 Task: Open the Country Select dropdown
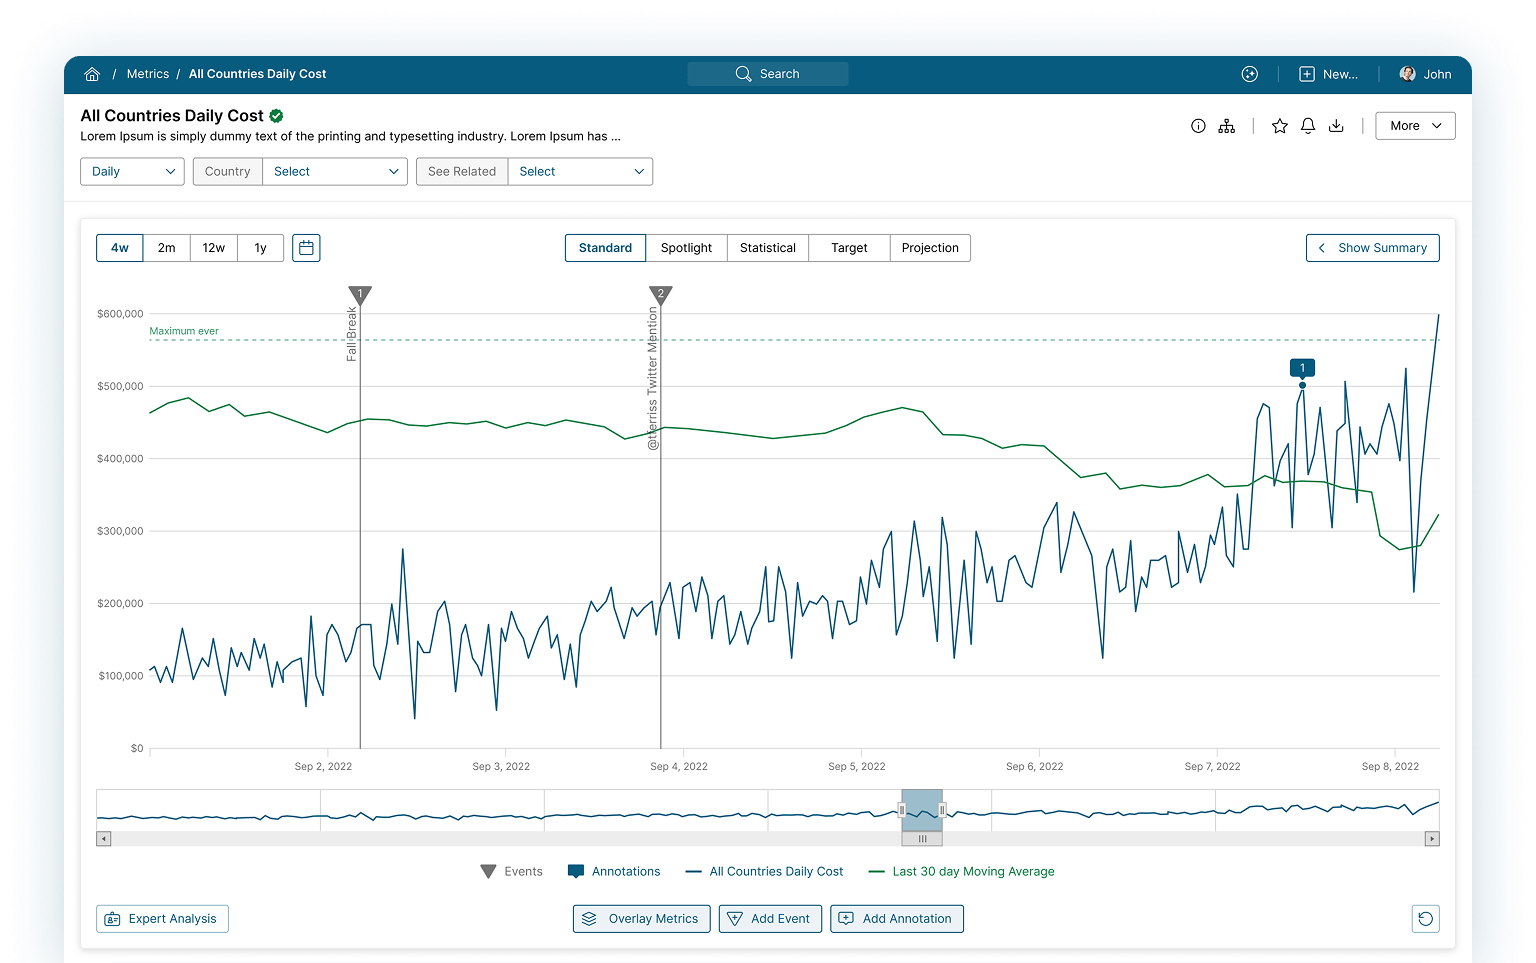(335, 171)
